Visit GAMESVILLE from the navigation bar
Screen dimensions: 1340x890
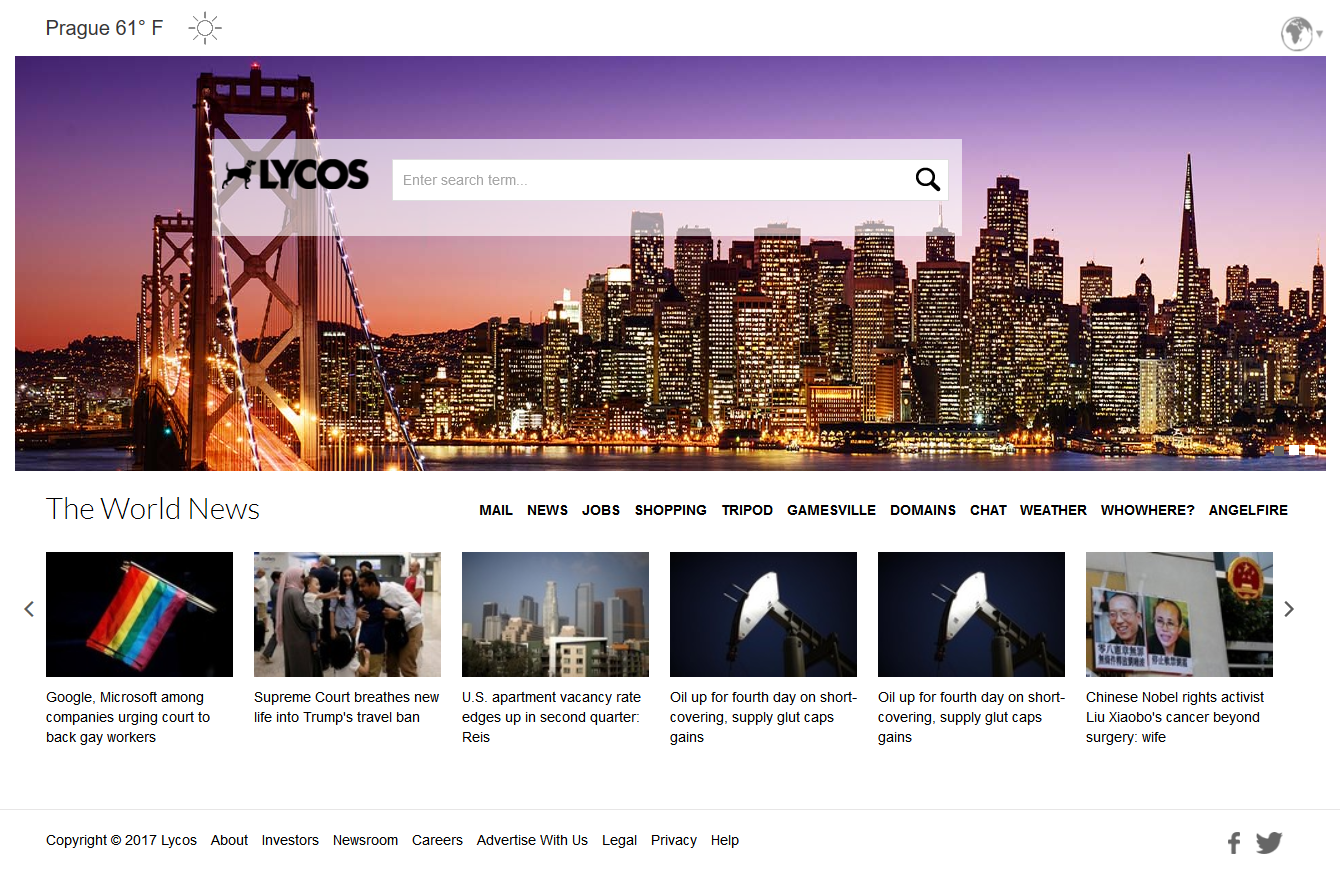(831, 510)
